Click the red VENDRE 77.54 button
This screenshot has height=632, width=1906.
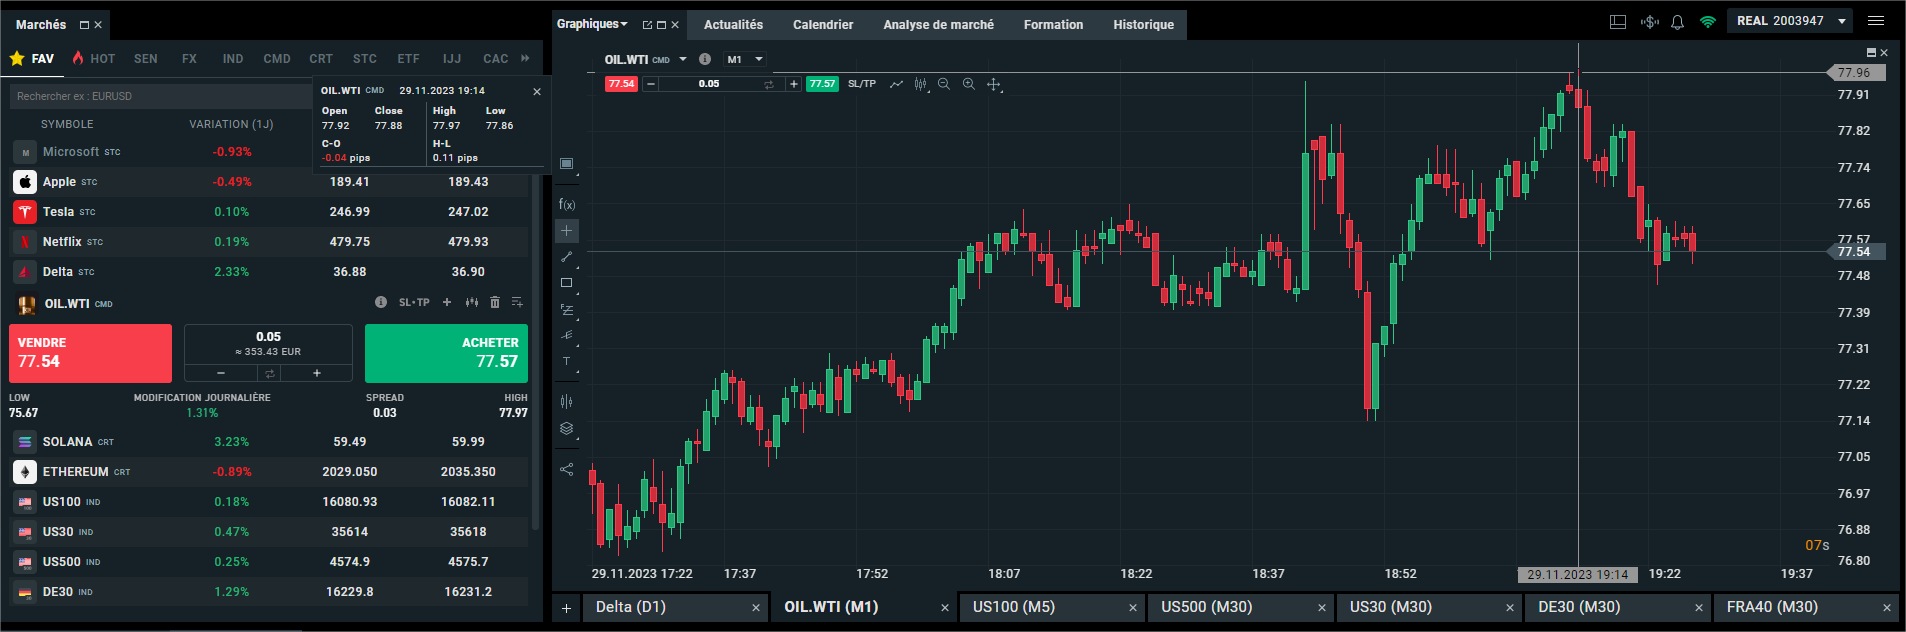(90, 353)
